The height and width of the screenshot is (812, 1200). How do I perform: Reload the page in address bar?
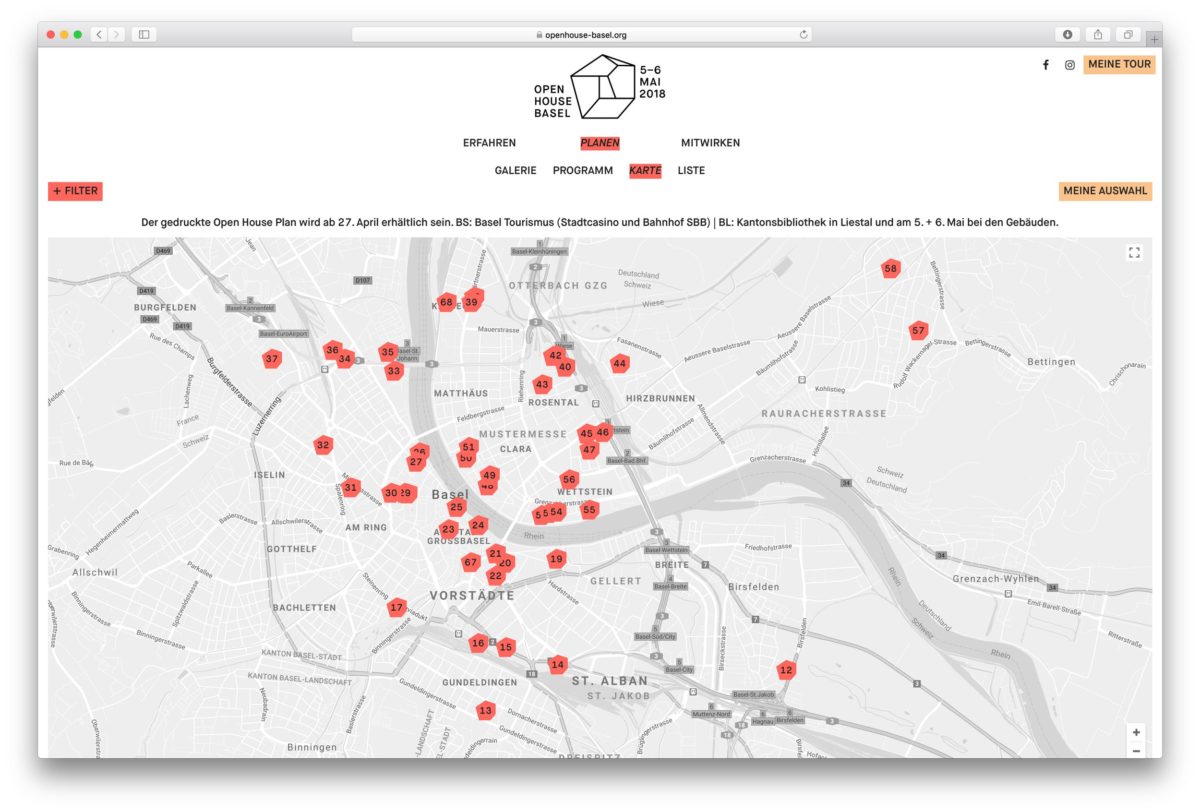coord(803,35)
